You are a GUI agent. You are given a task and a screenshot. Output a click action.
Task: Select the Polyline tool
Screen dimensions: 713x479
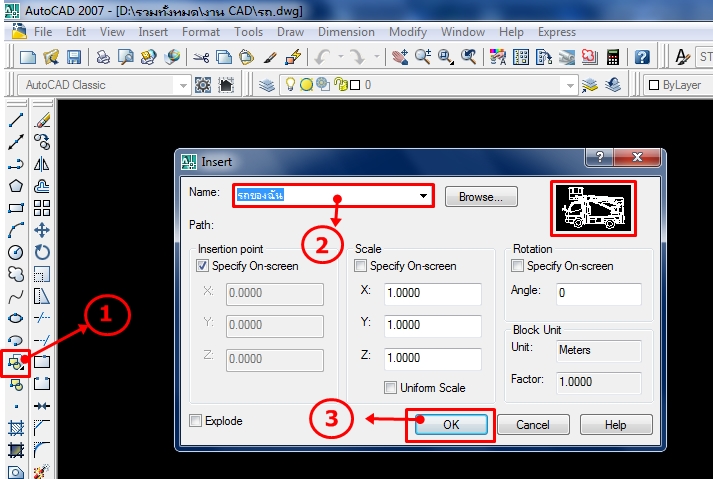(15, 164)
